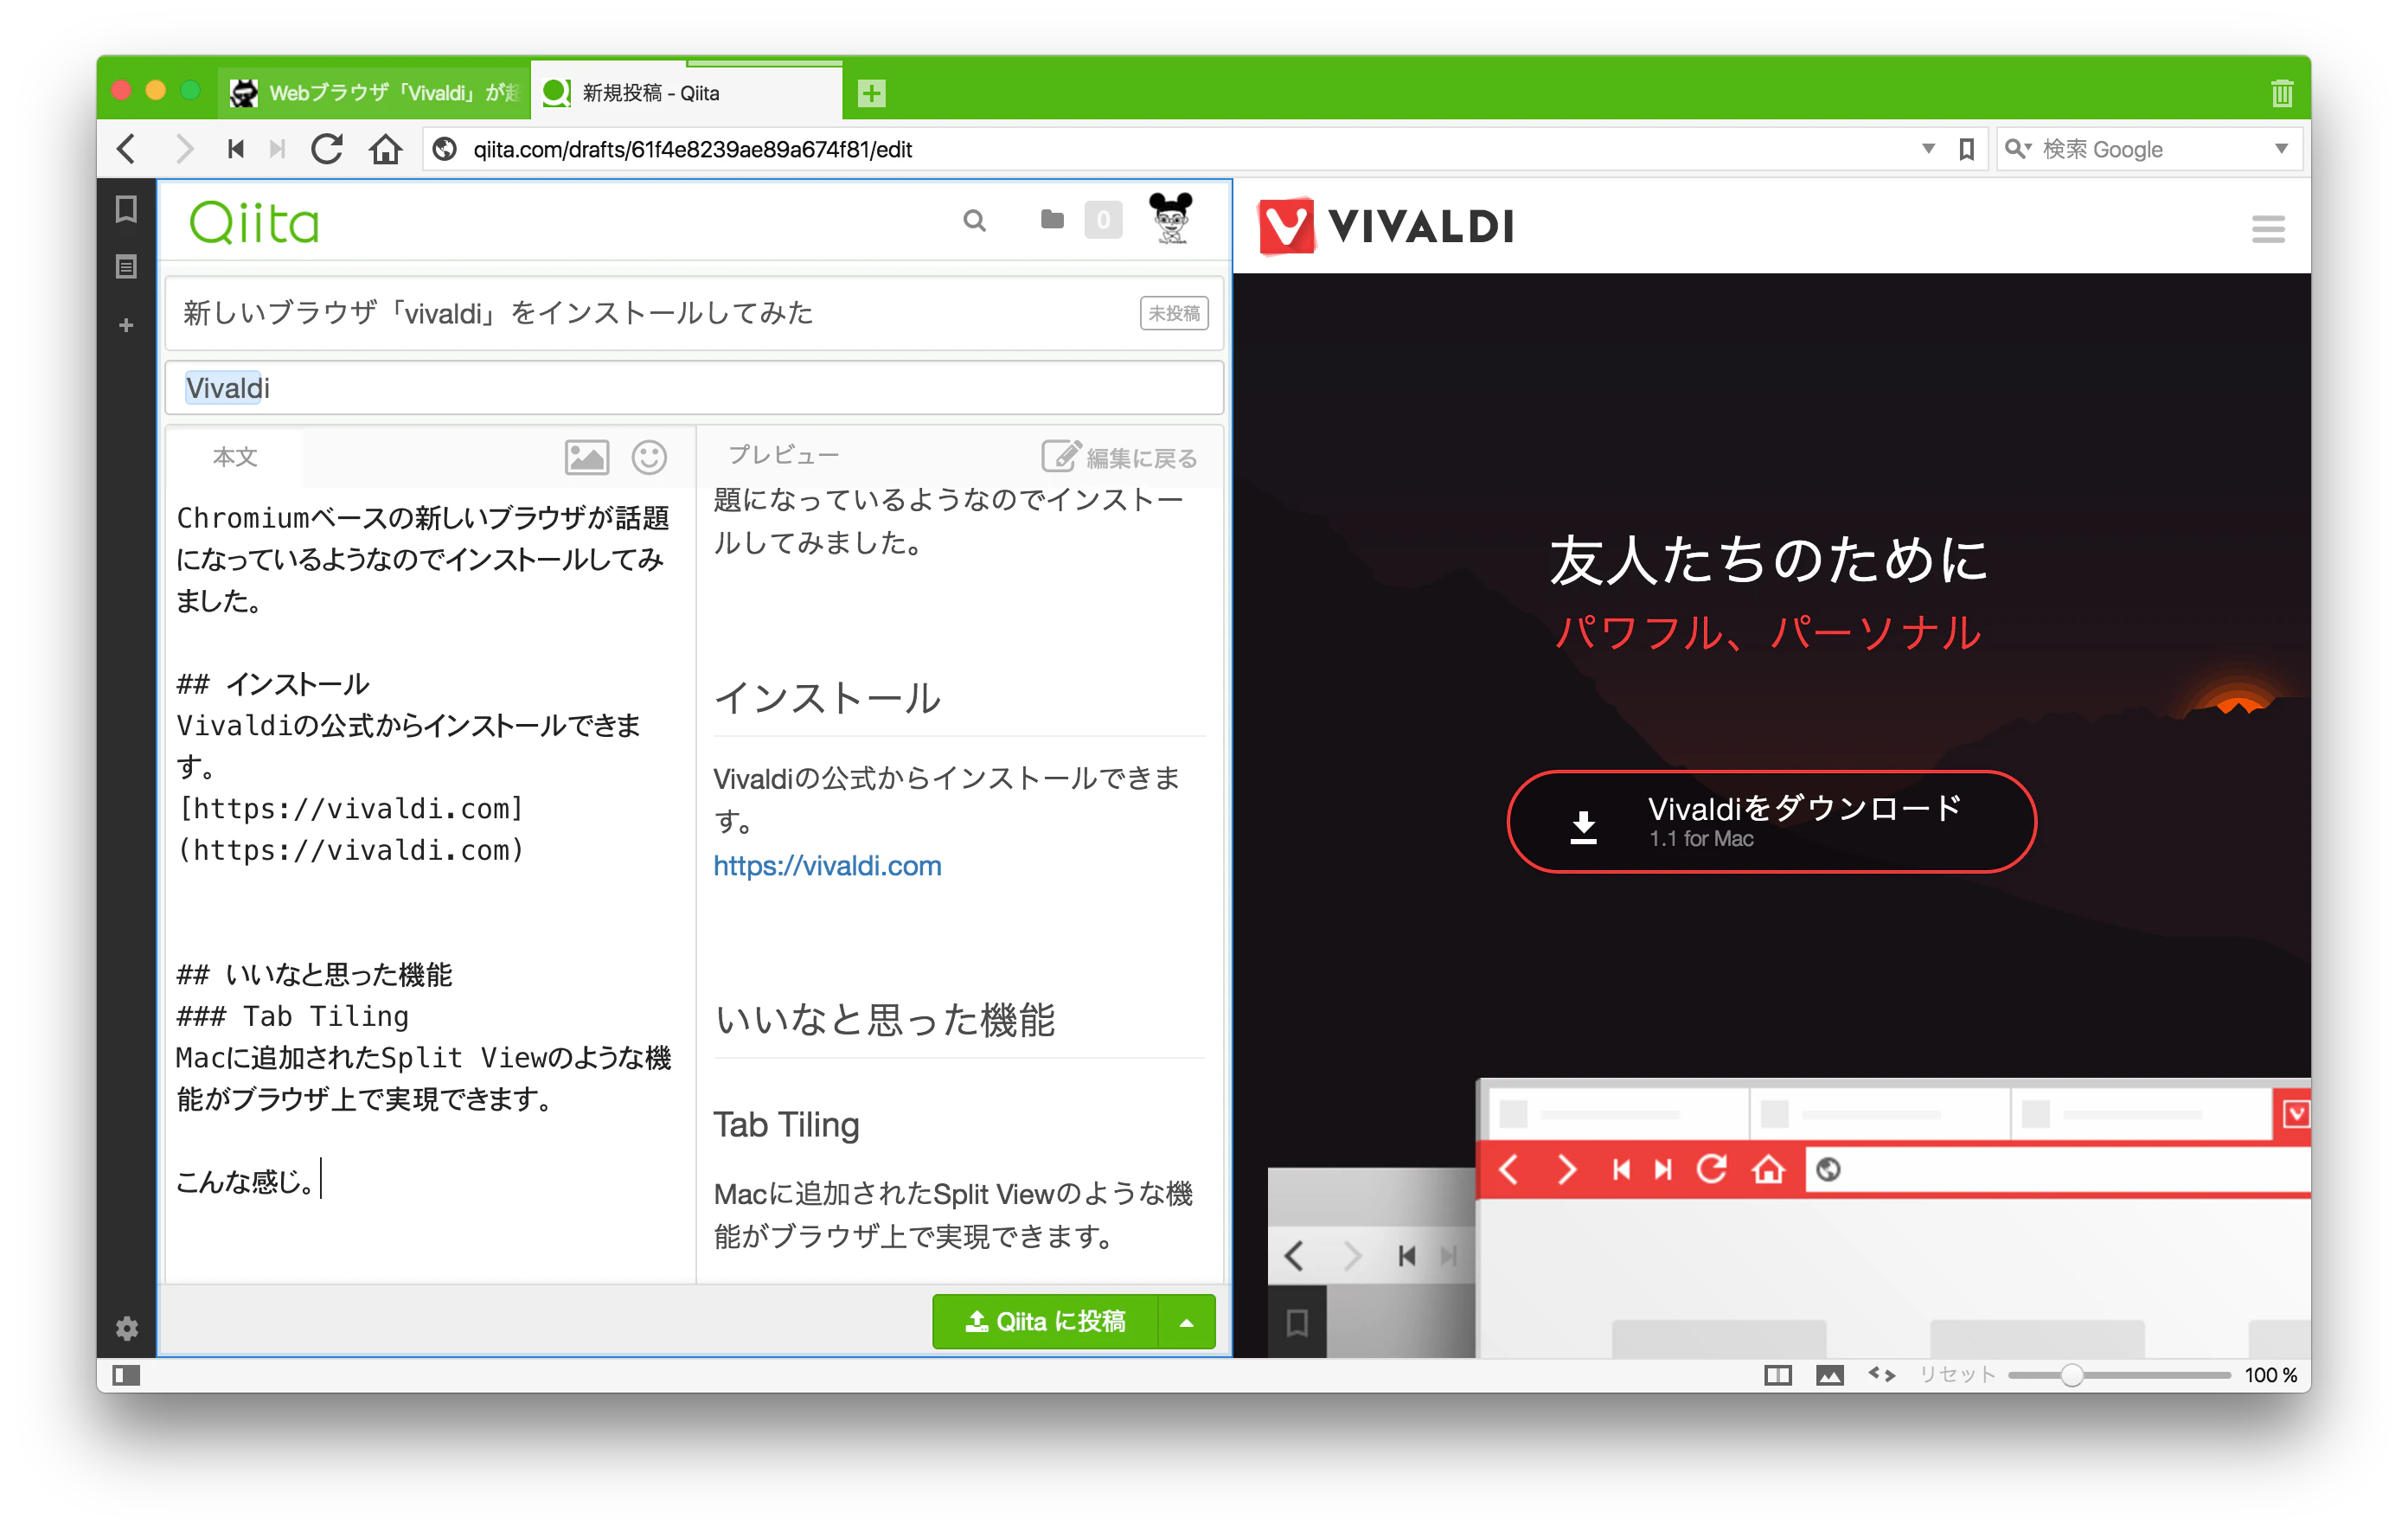
Task: Expand the address bar history dropdown
Action: (1928, 149)
